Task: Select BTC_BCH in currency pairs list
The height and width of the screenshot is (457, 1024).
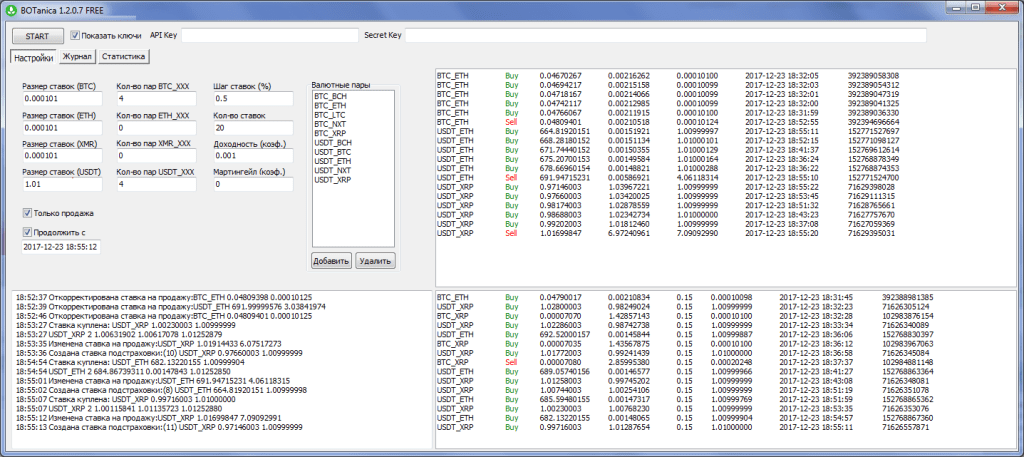Action: 353,95
